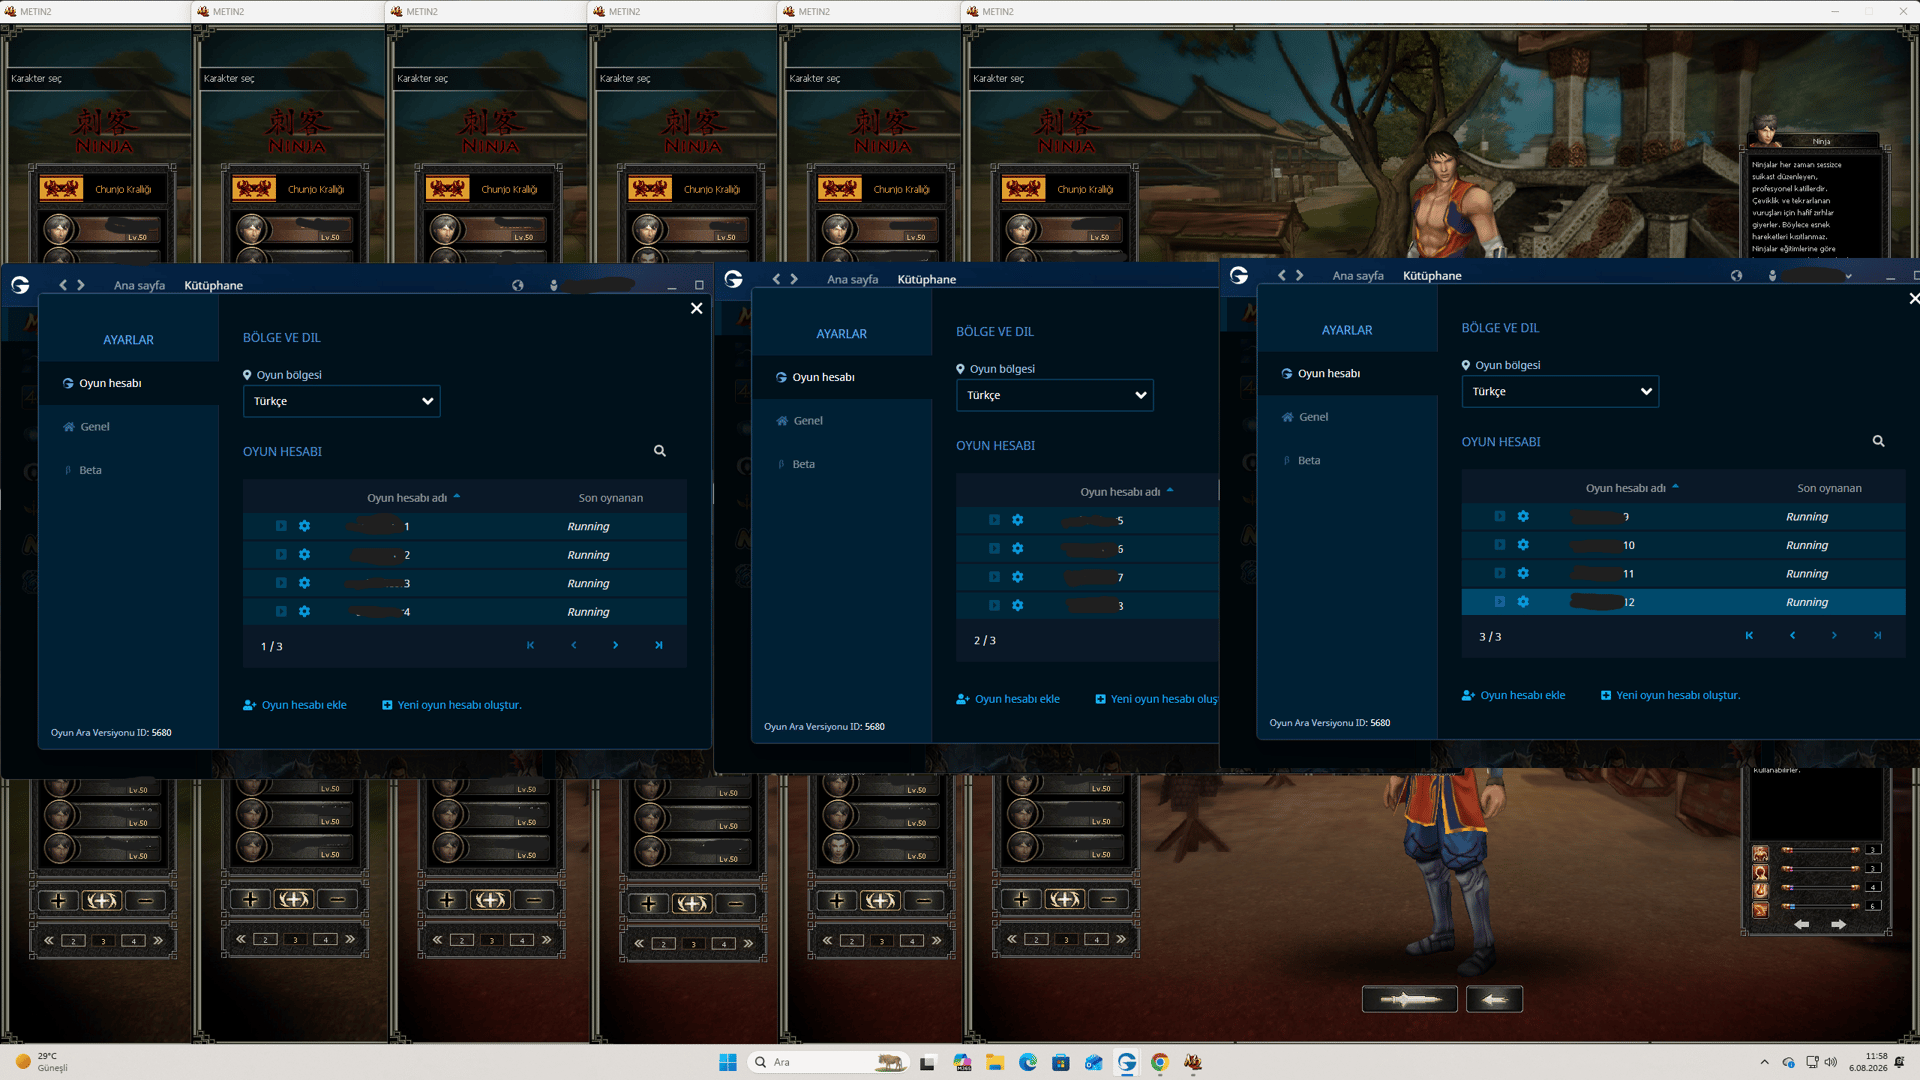Go back using the arrow in the 1 / 3 launcher
The image size is (1920, 1080).
point(63,285)
